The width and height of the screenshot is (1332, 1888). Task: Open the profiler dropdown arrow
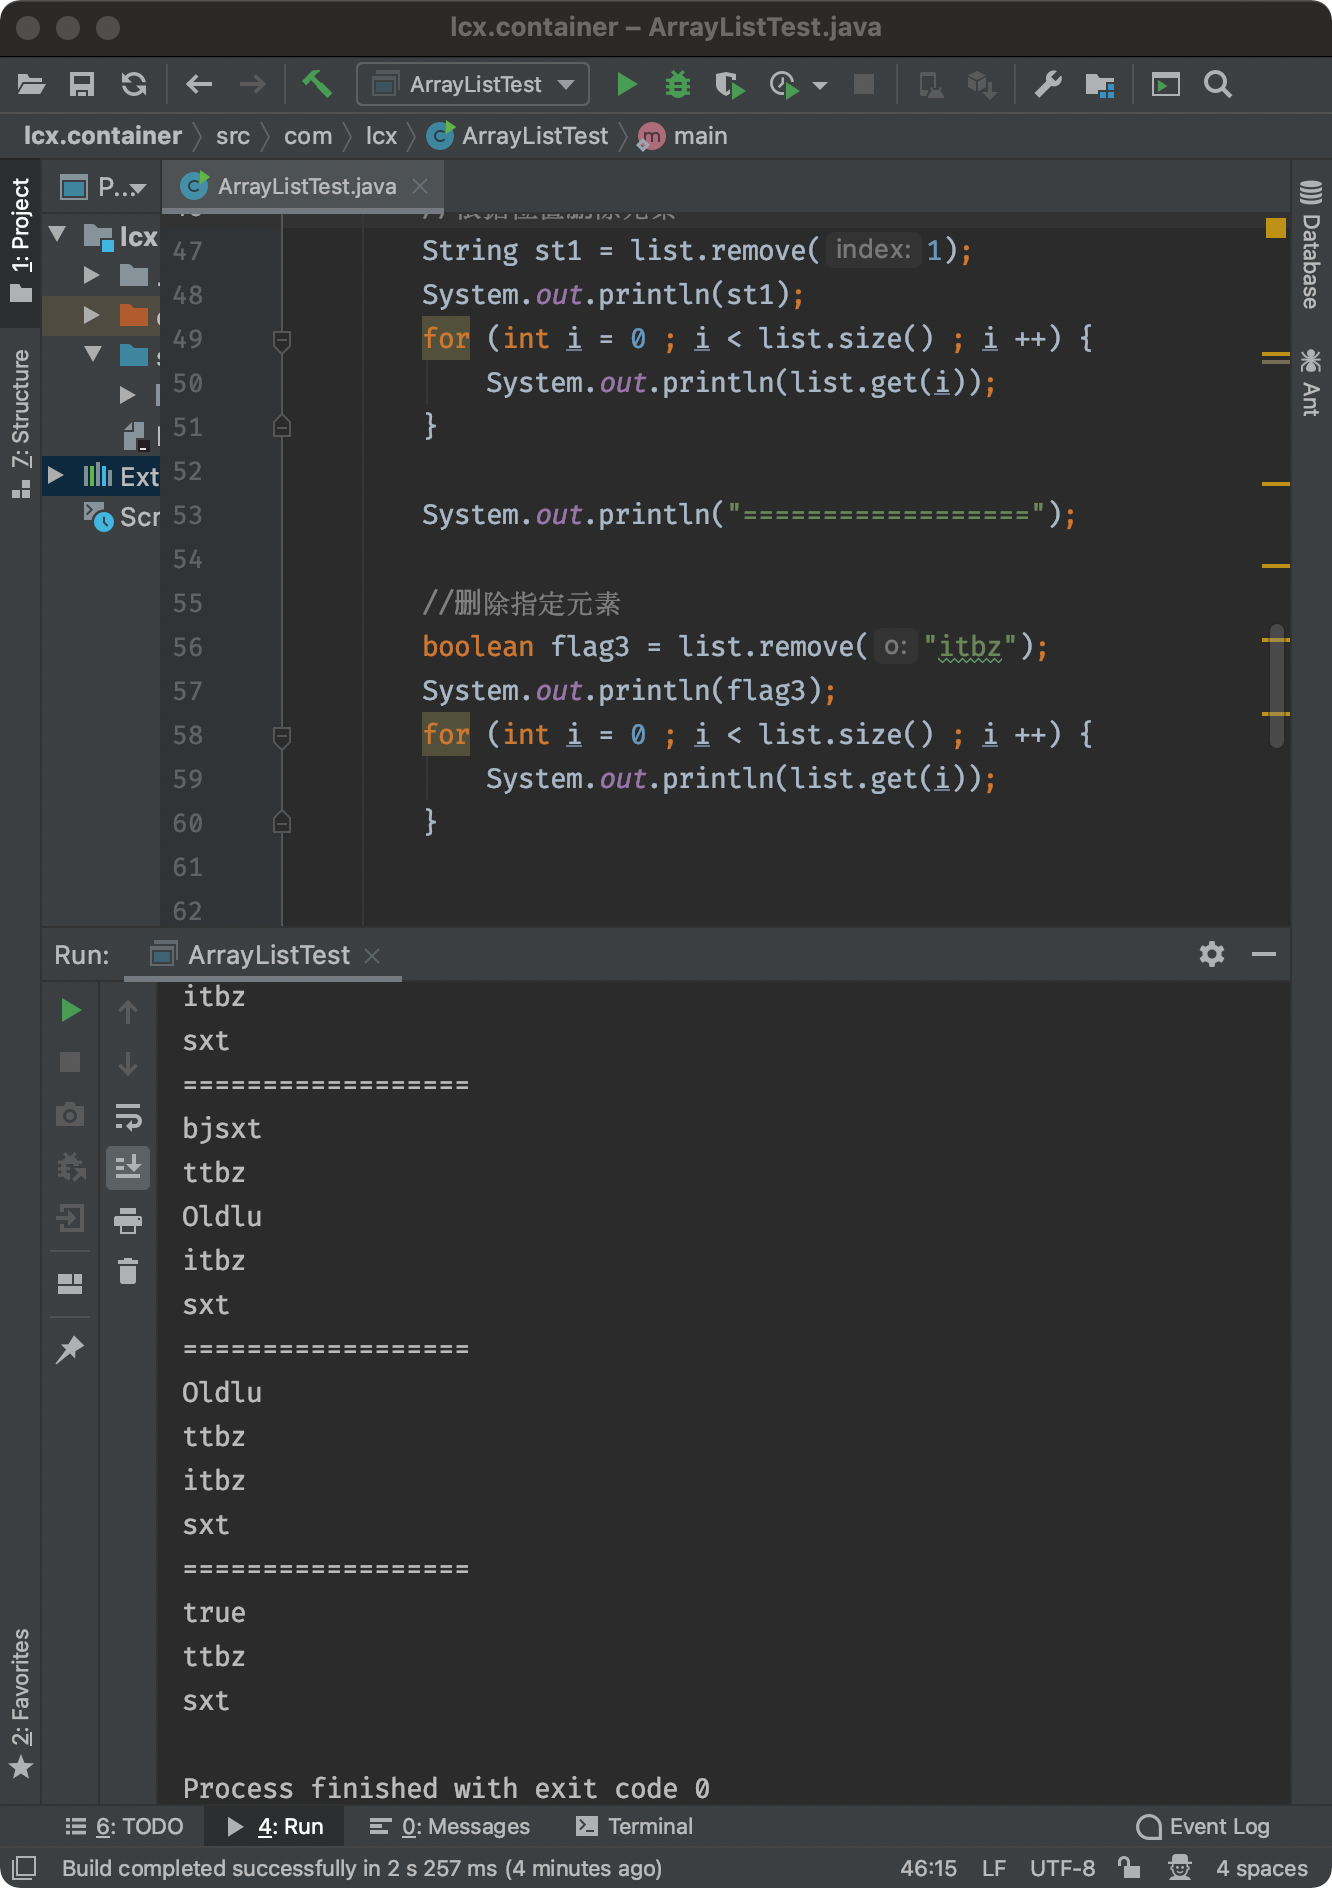(820, 86)
